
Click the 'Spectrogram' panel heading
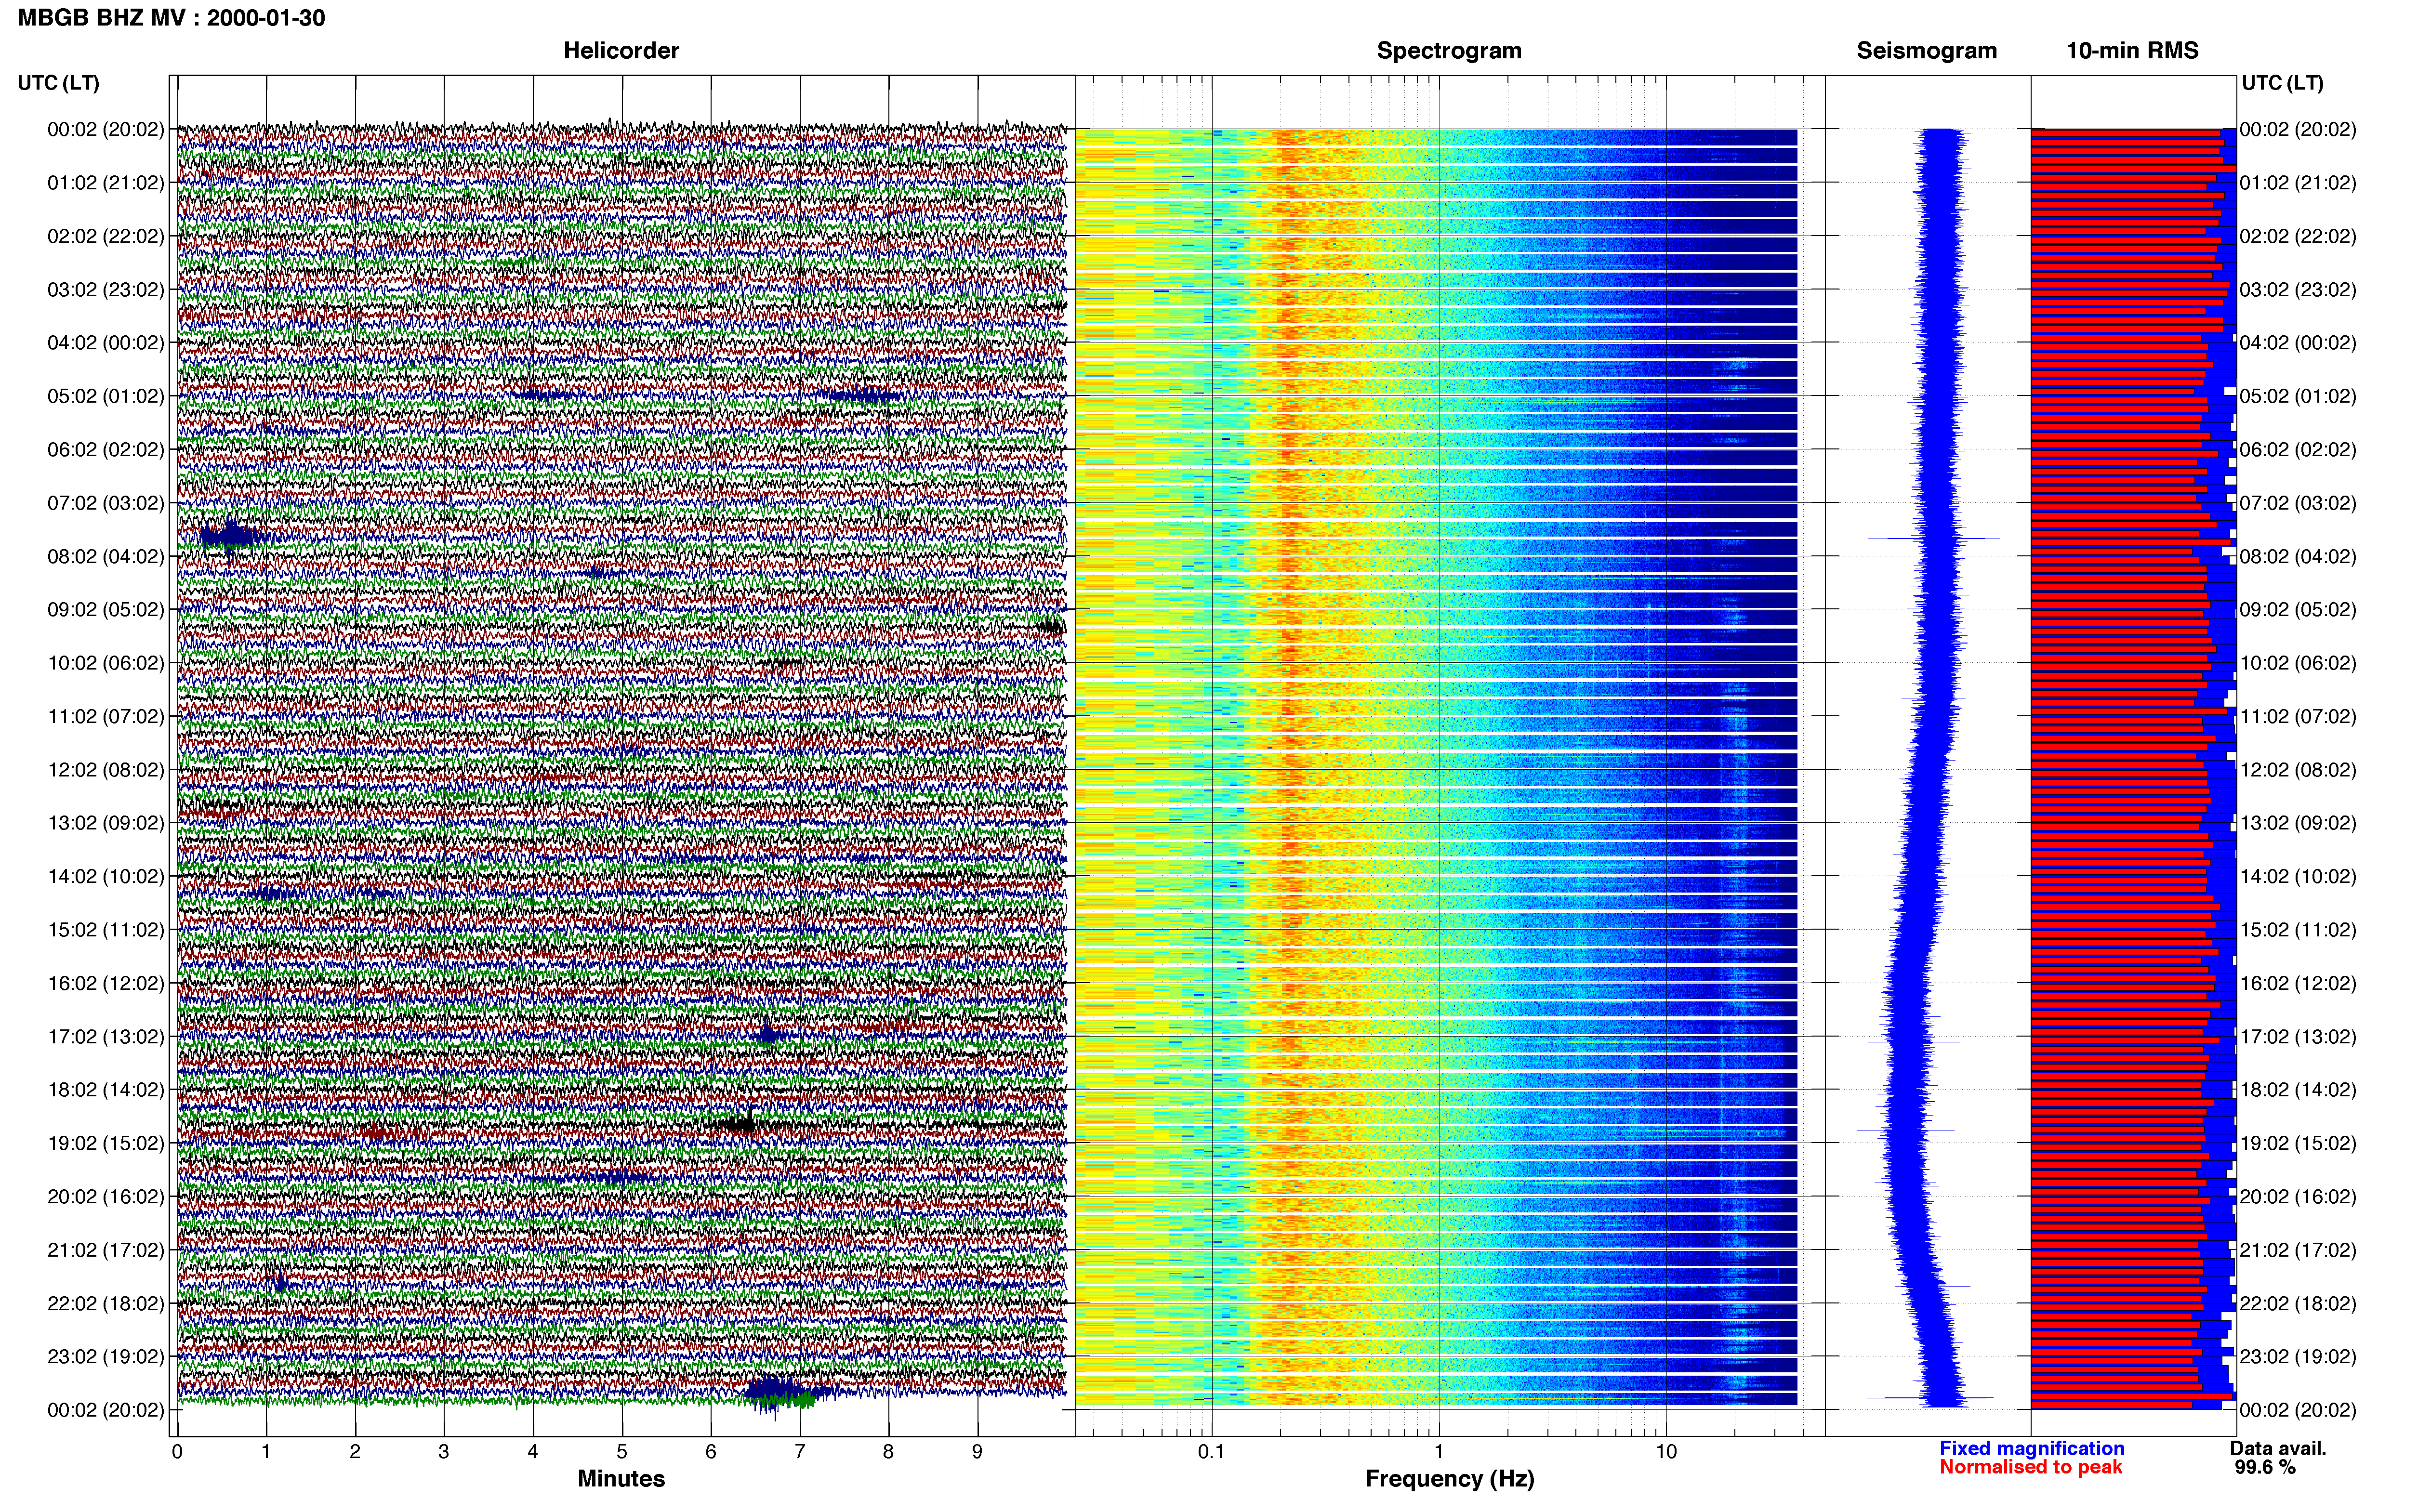coord(1449,51)
